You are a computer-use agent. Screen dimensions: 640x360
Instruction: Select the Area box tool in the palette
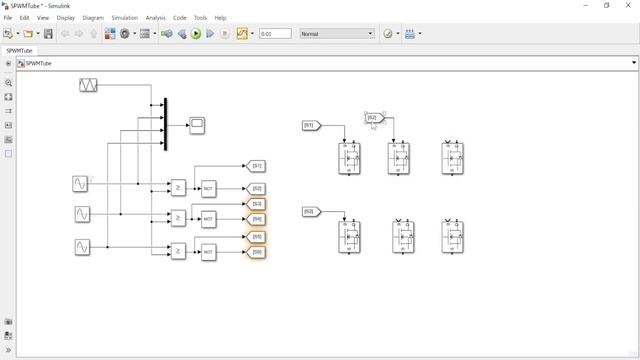click(8, 153)
